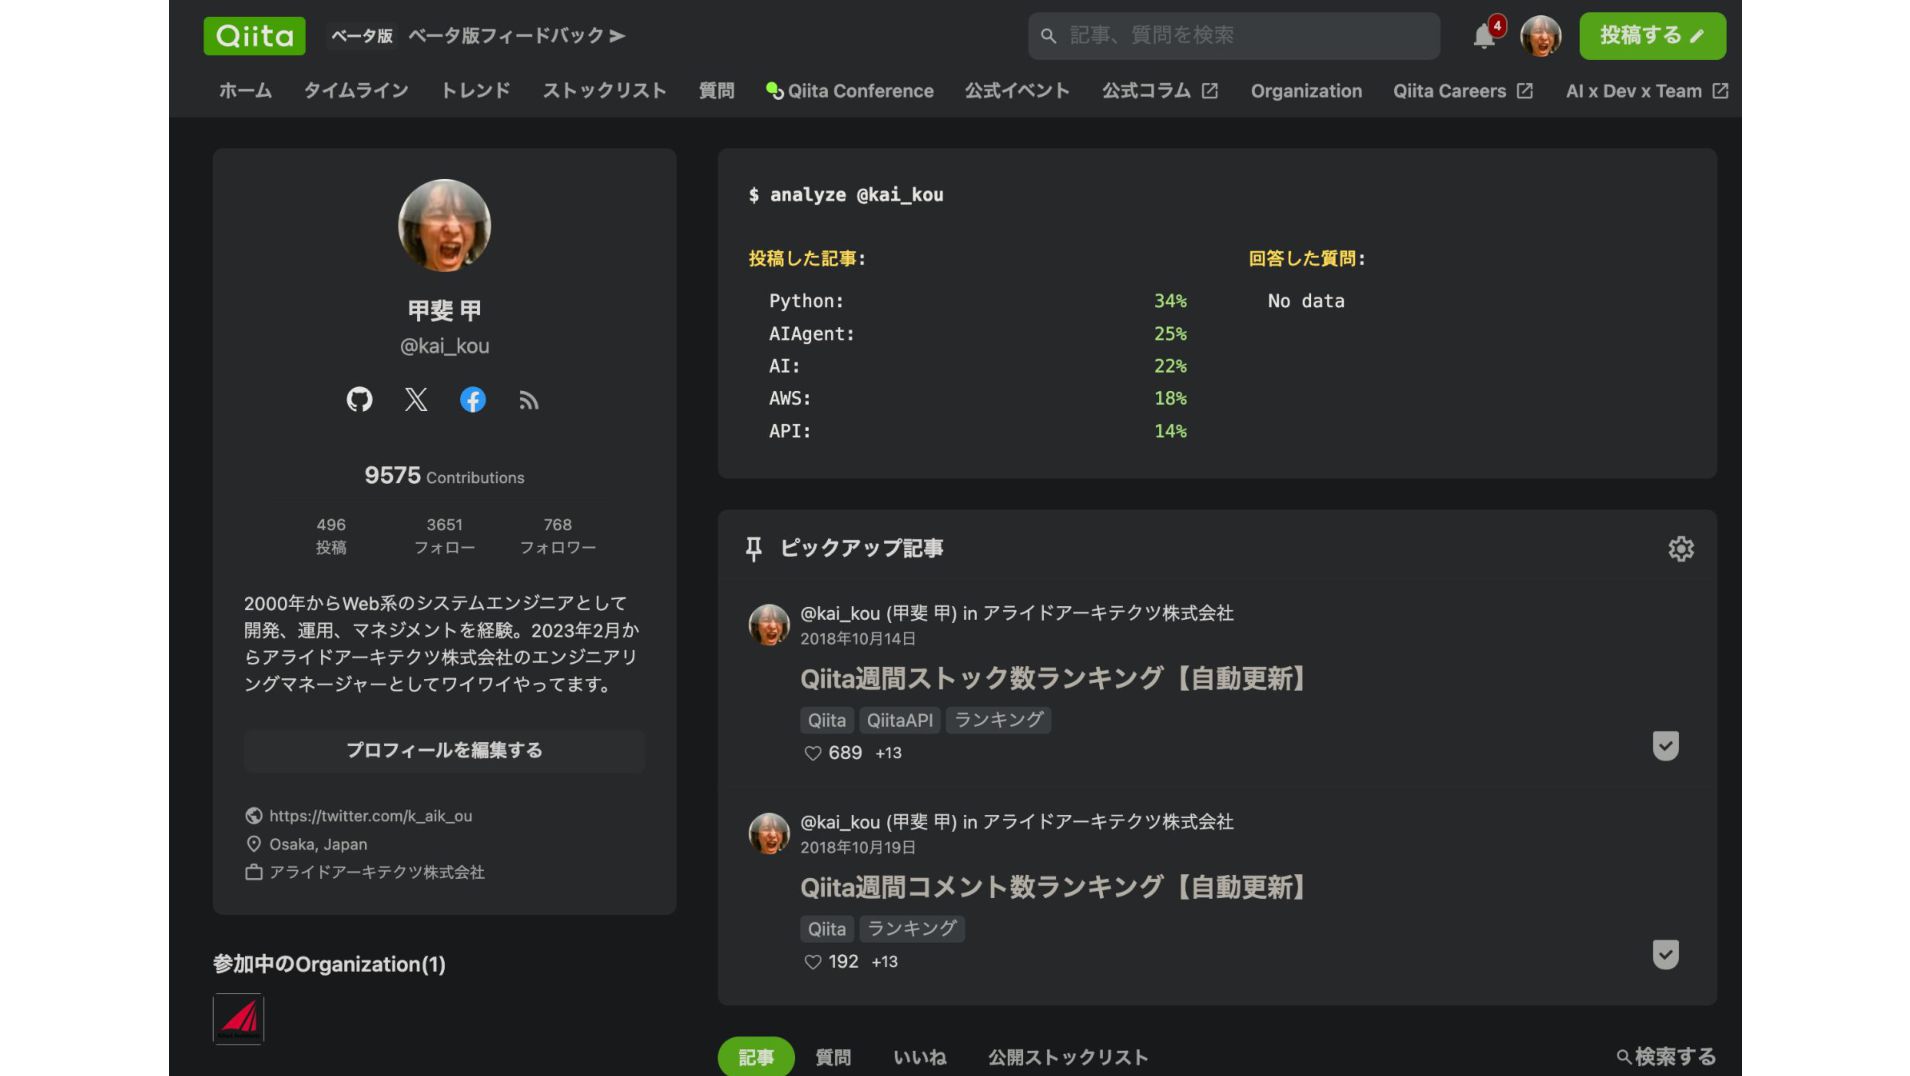Open Organization navigation item
1910x1076 pixels.
tap(1306, 91)
